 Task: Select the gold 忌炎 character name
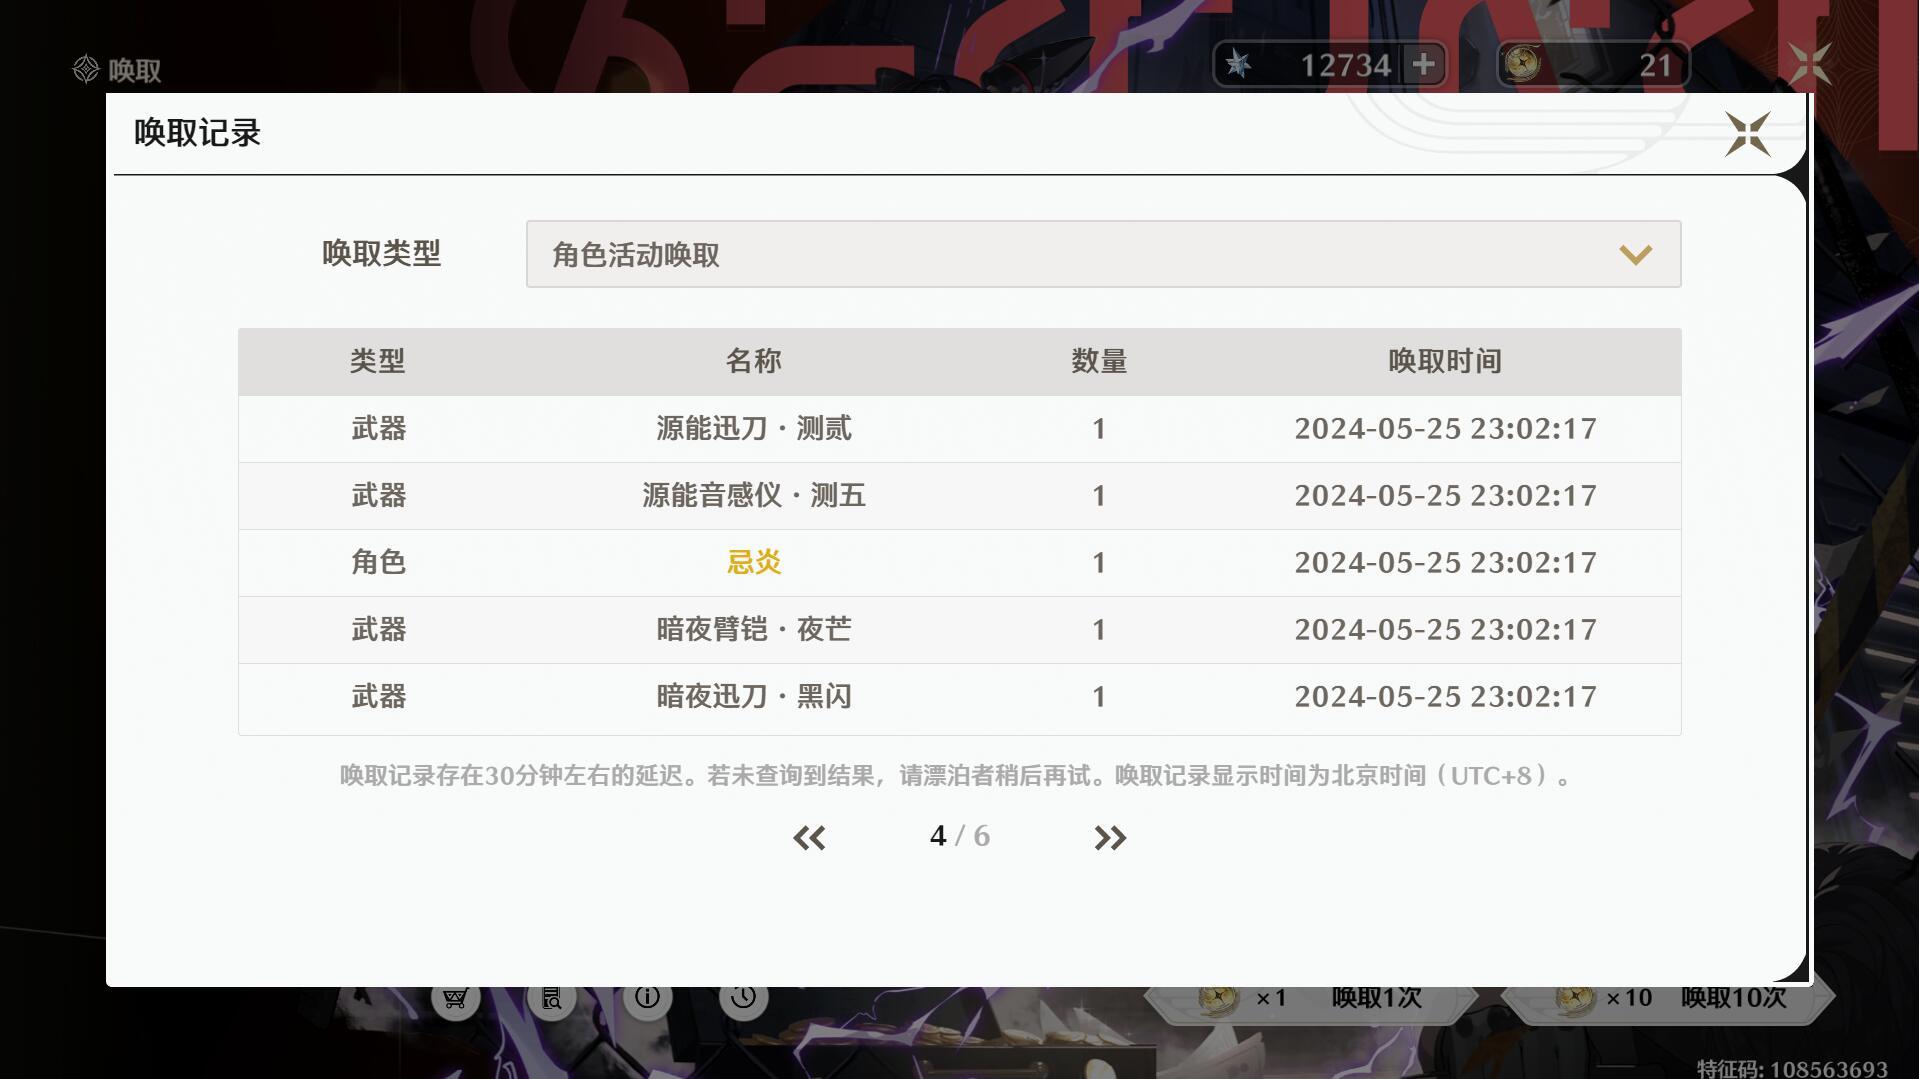(754, 563)
